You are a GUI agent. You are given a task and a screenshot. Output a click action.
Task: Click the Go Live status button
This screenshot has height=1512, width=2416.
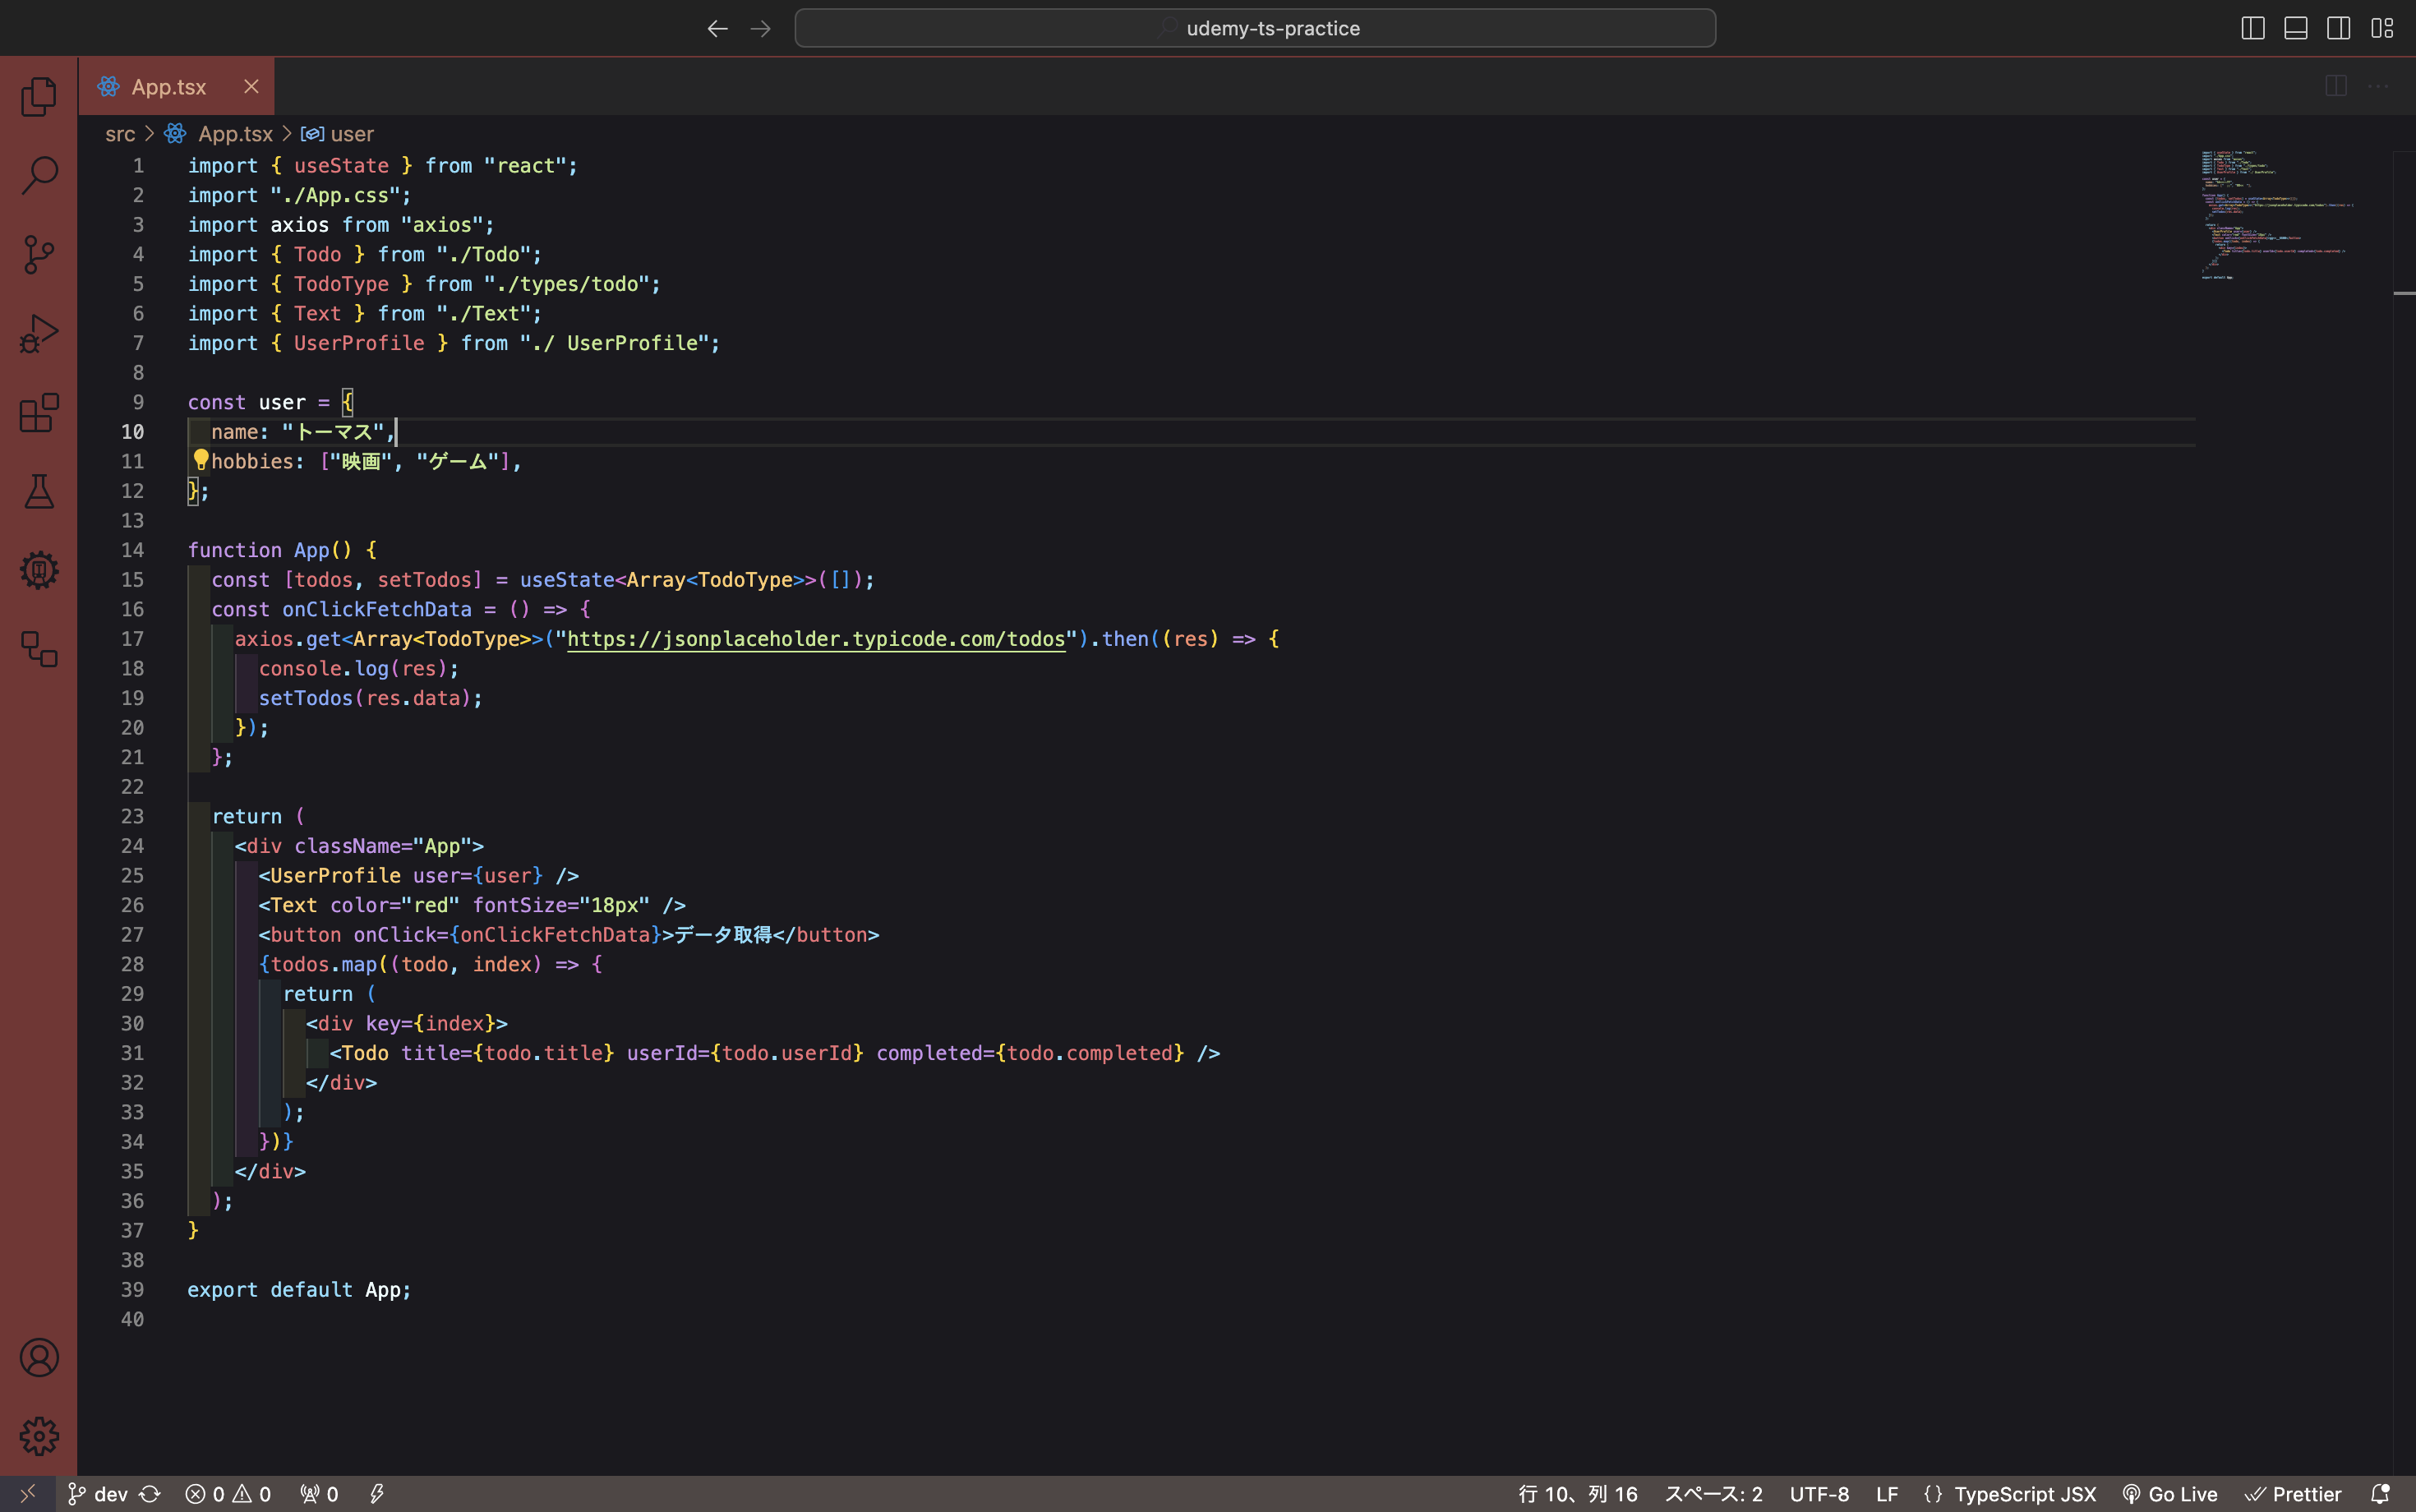tap(2171, 1493)
